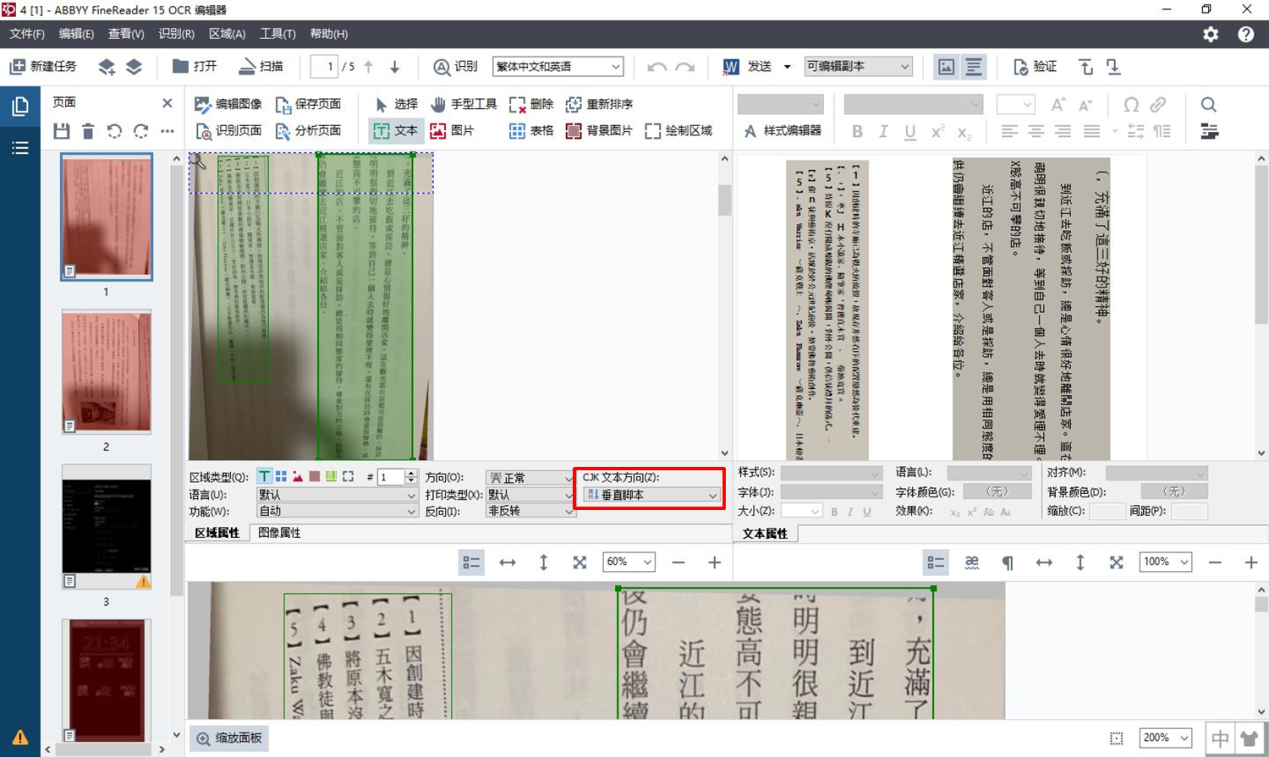Viewport: 1269px width, 757px height.
Task: Select the 图片 picture area tool
Action: 452,130
